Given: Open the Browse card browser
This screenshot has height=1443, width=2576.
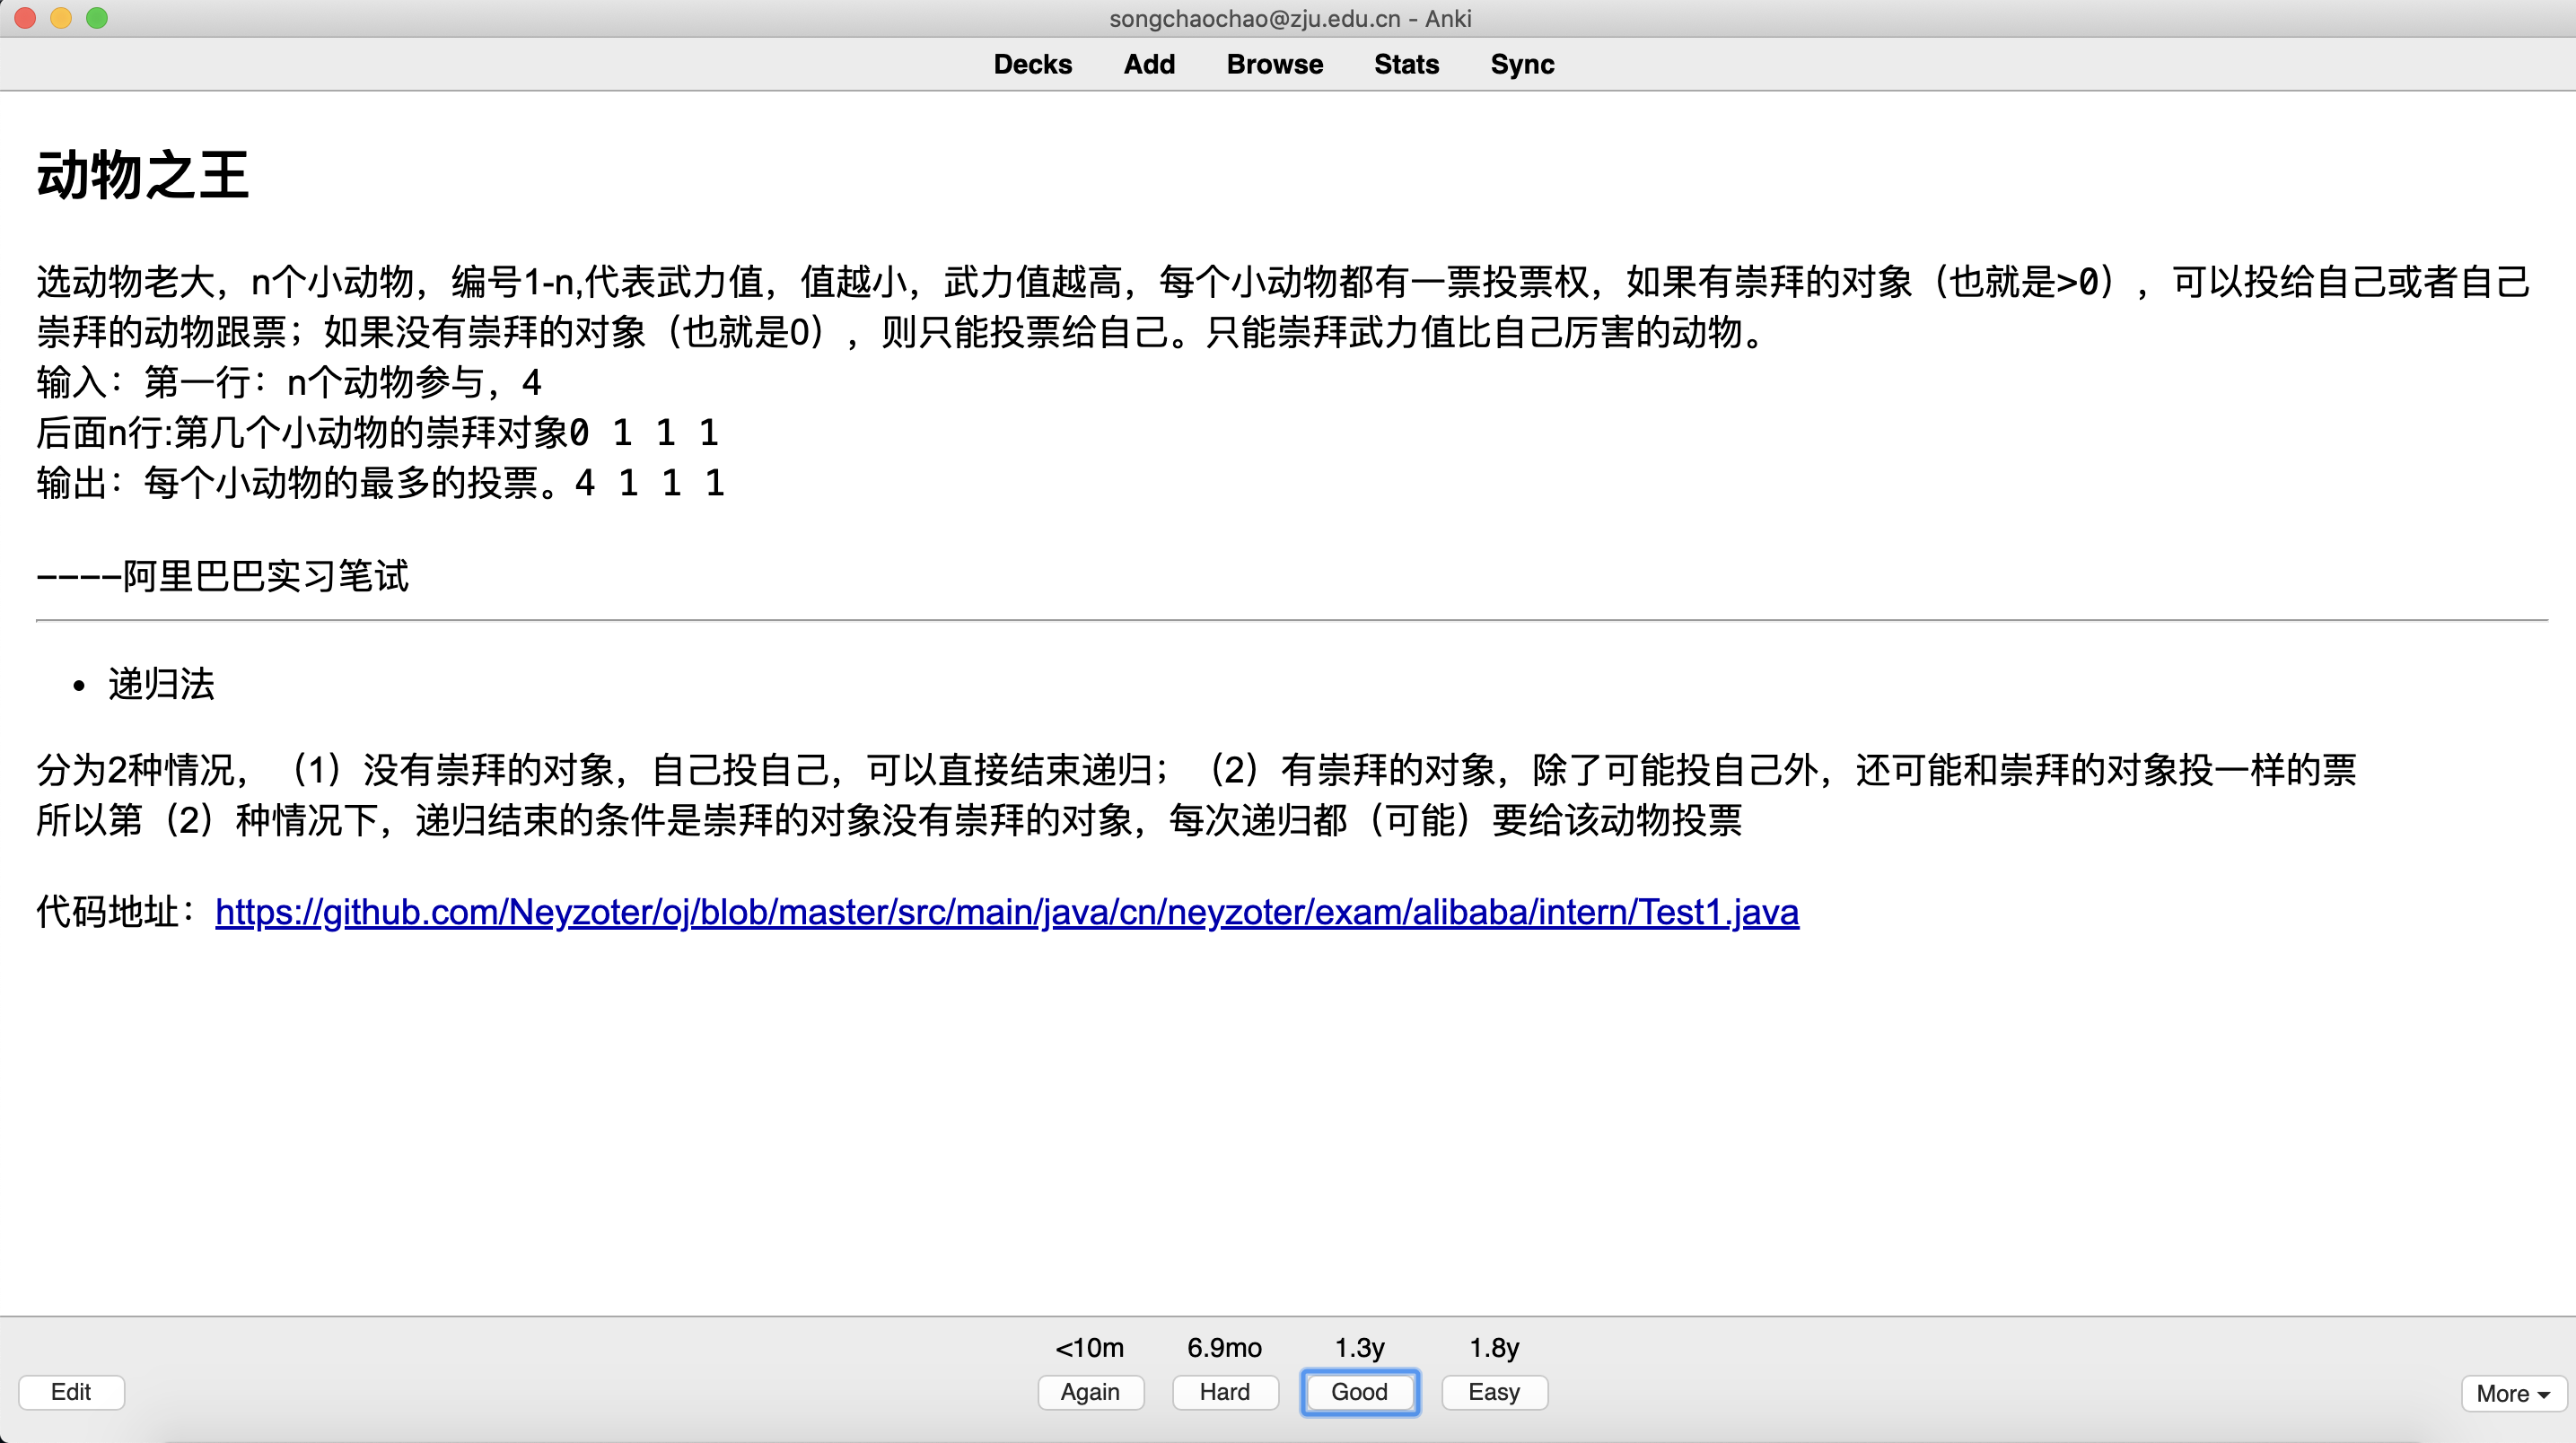Looking at the screenshot, I should (1274, 64).
